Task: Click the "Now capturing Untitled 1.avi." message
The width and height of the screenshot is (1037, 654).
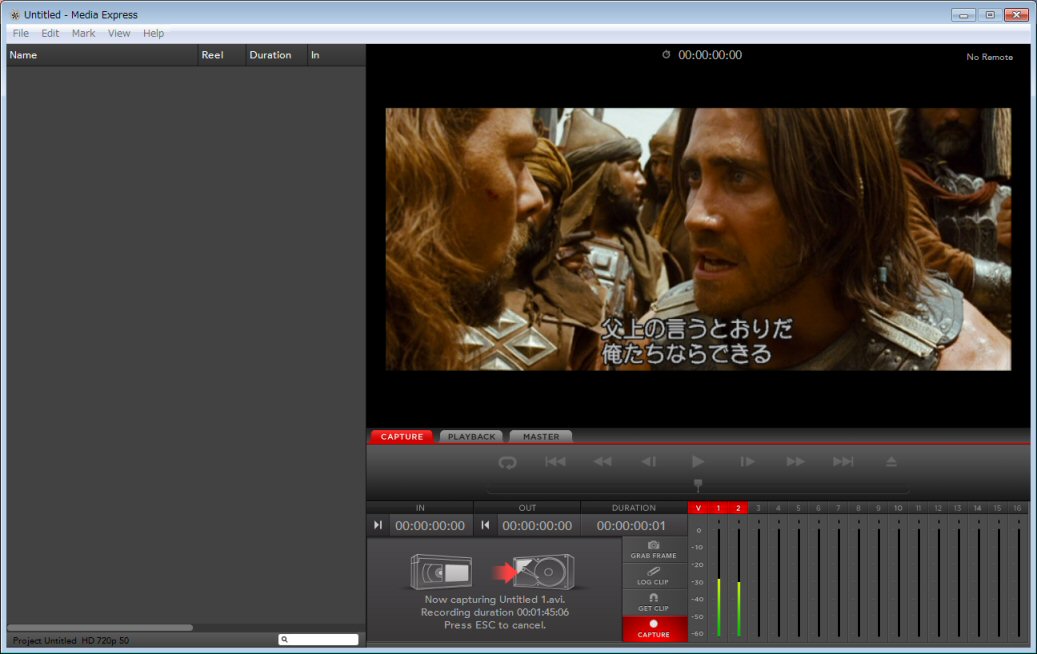Action: click(x=495, y=599)
